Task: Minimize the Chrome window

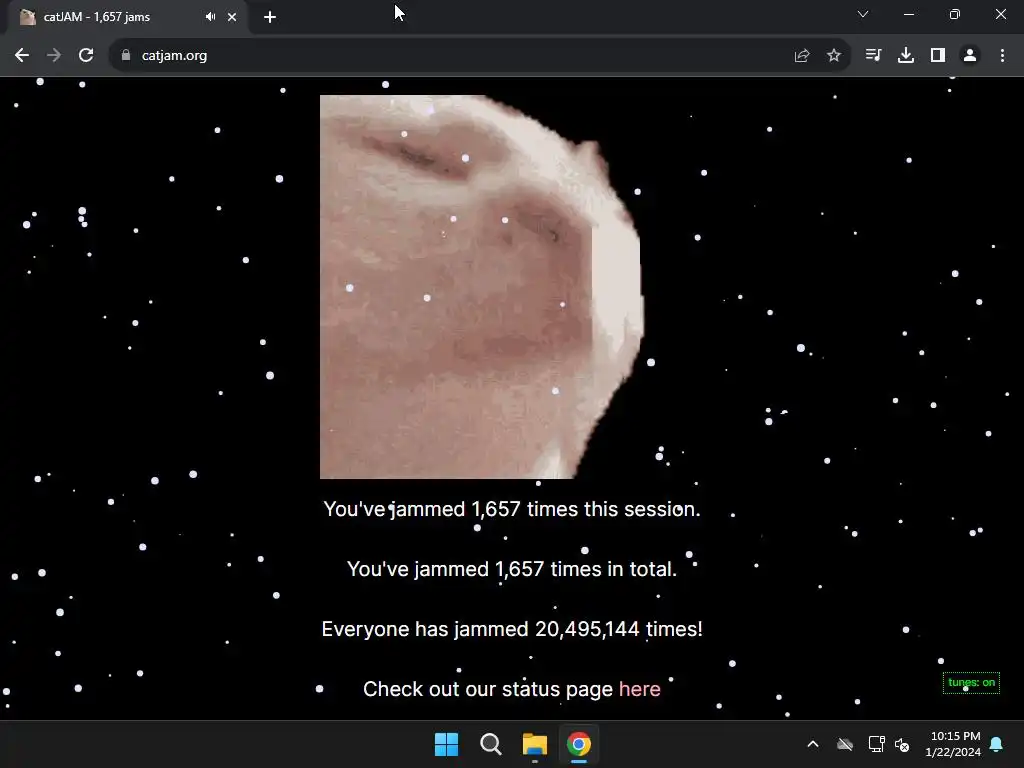Action: point(909,14)
